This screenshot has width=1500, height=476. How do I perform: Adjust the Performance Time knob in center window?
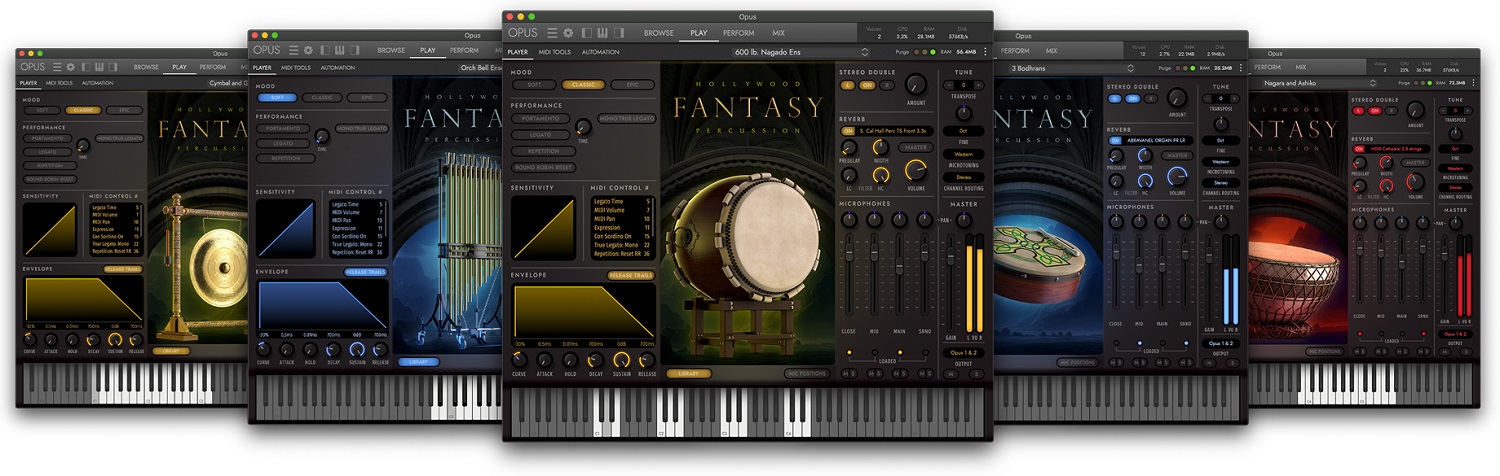click(582, 128)
